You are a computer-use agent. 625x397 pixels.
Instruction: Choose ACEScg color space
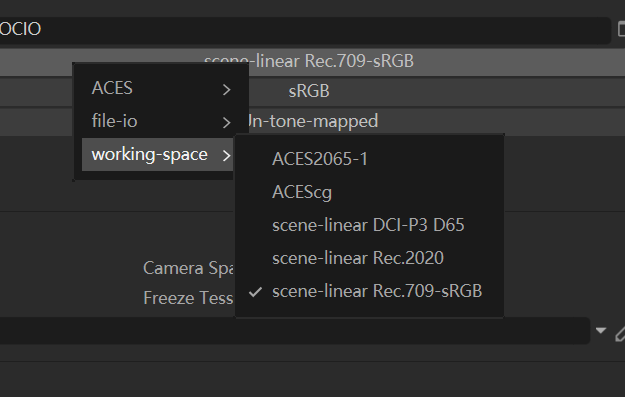(x=369, y=192)
